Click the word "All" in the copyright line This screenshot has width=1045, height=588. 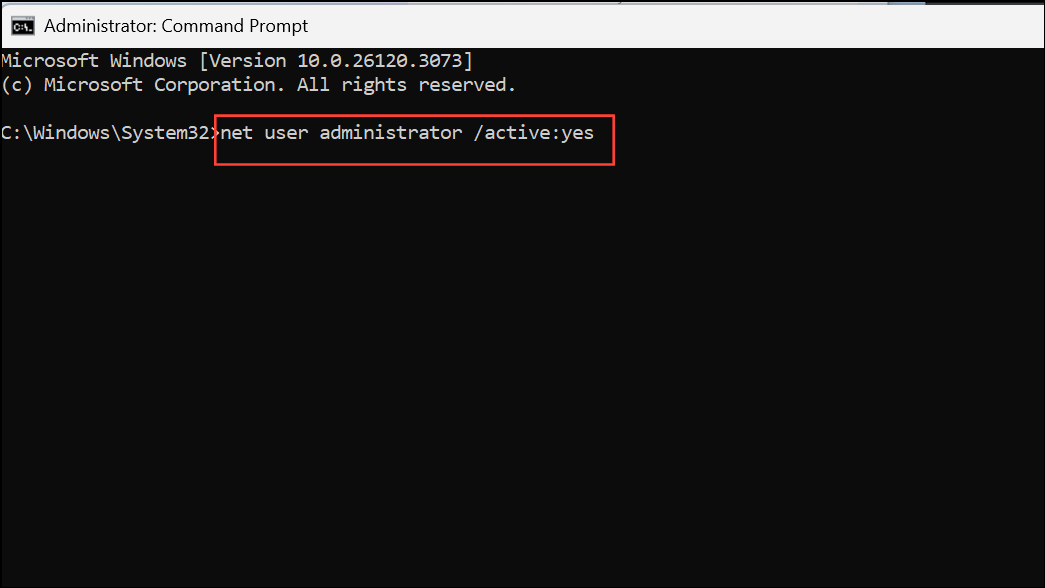point(313,85)
